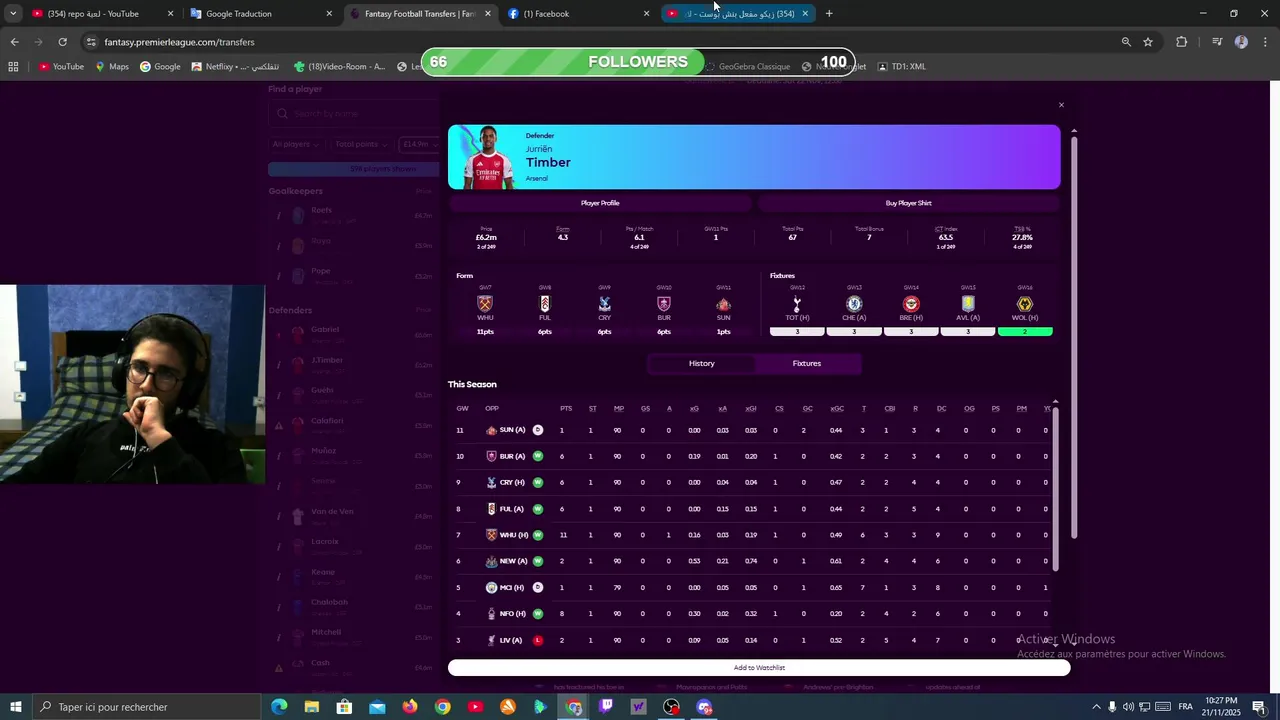Open the Chrome three-dot menu
Viewport: 1280px width, 720px height.
(x=1265, y=42)
